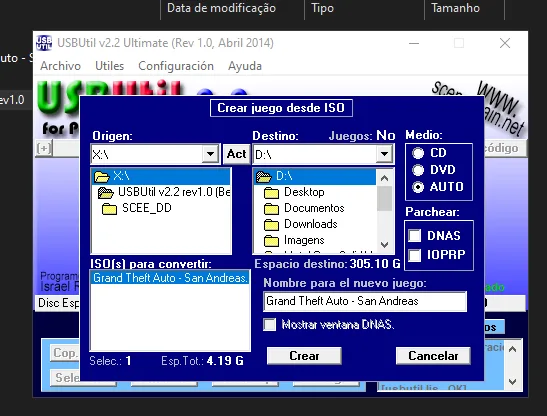Click the Act refresh button
Image resolution: width=547 pixels, height=416 pixels.
(237, 154)
